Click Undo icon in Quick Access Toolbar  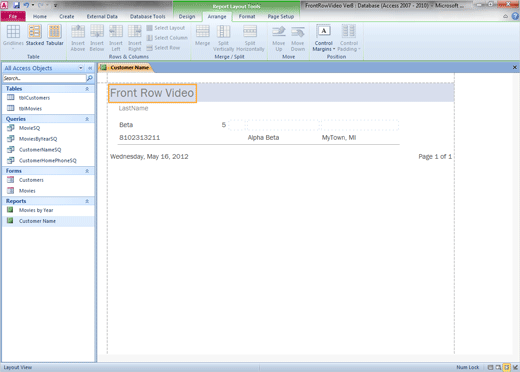pyautogui.click(x=27, y=5)
